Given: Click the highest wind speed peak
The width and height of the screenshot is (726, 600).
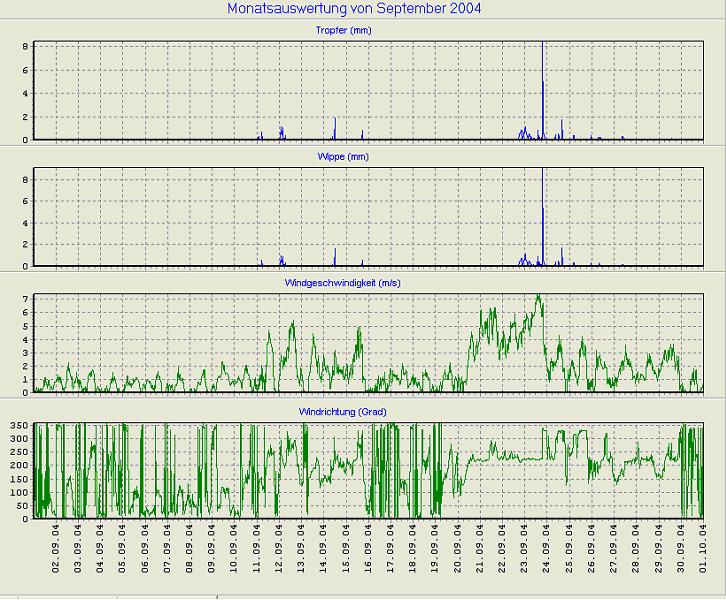Looking at the screenshot, I should [x=538, y=297].
